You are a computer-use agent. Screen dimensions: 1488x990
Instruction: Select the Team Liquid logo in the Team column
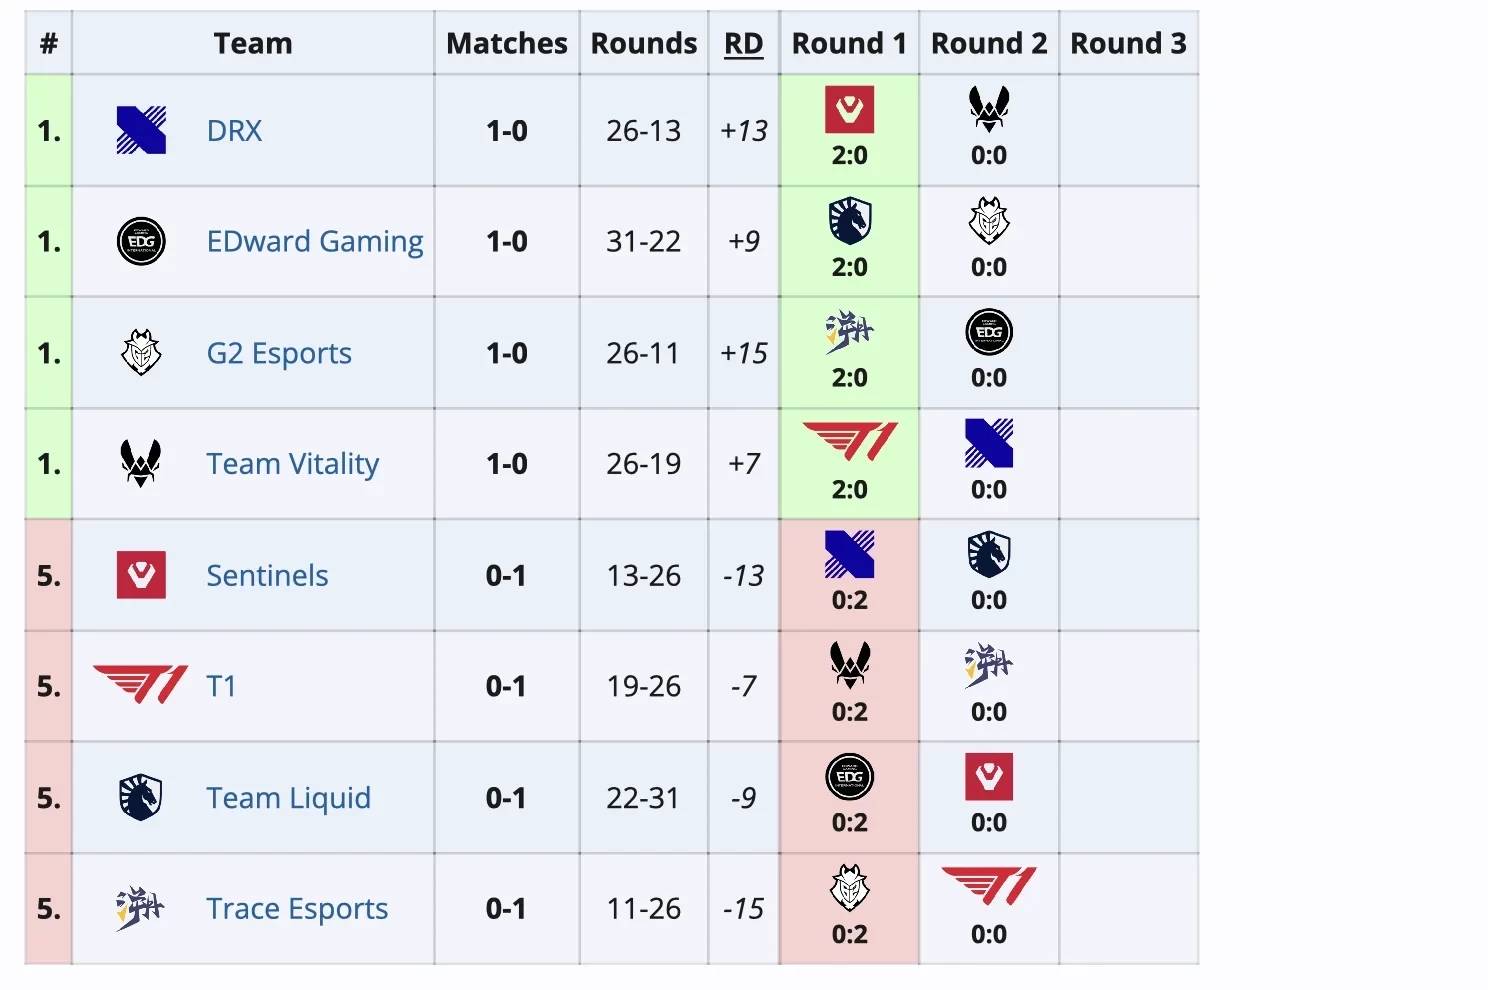click(141, 797)
